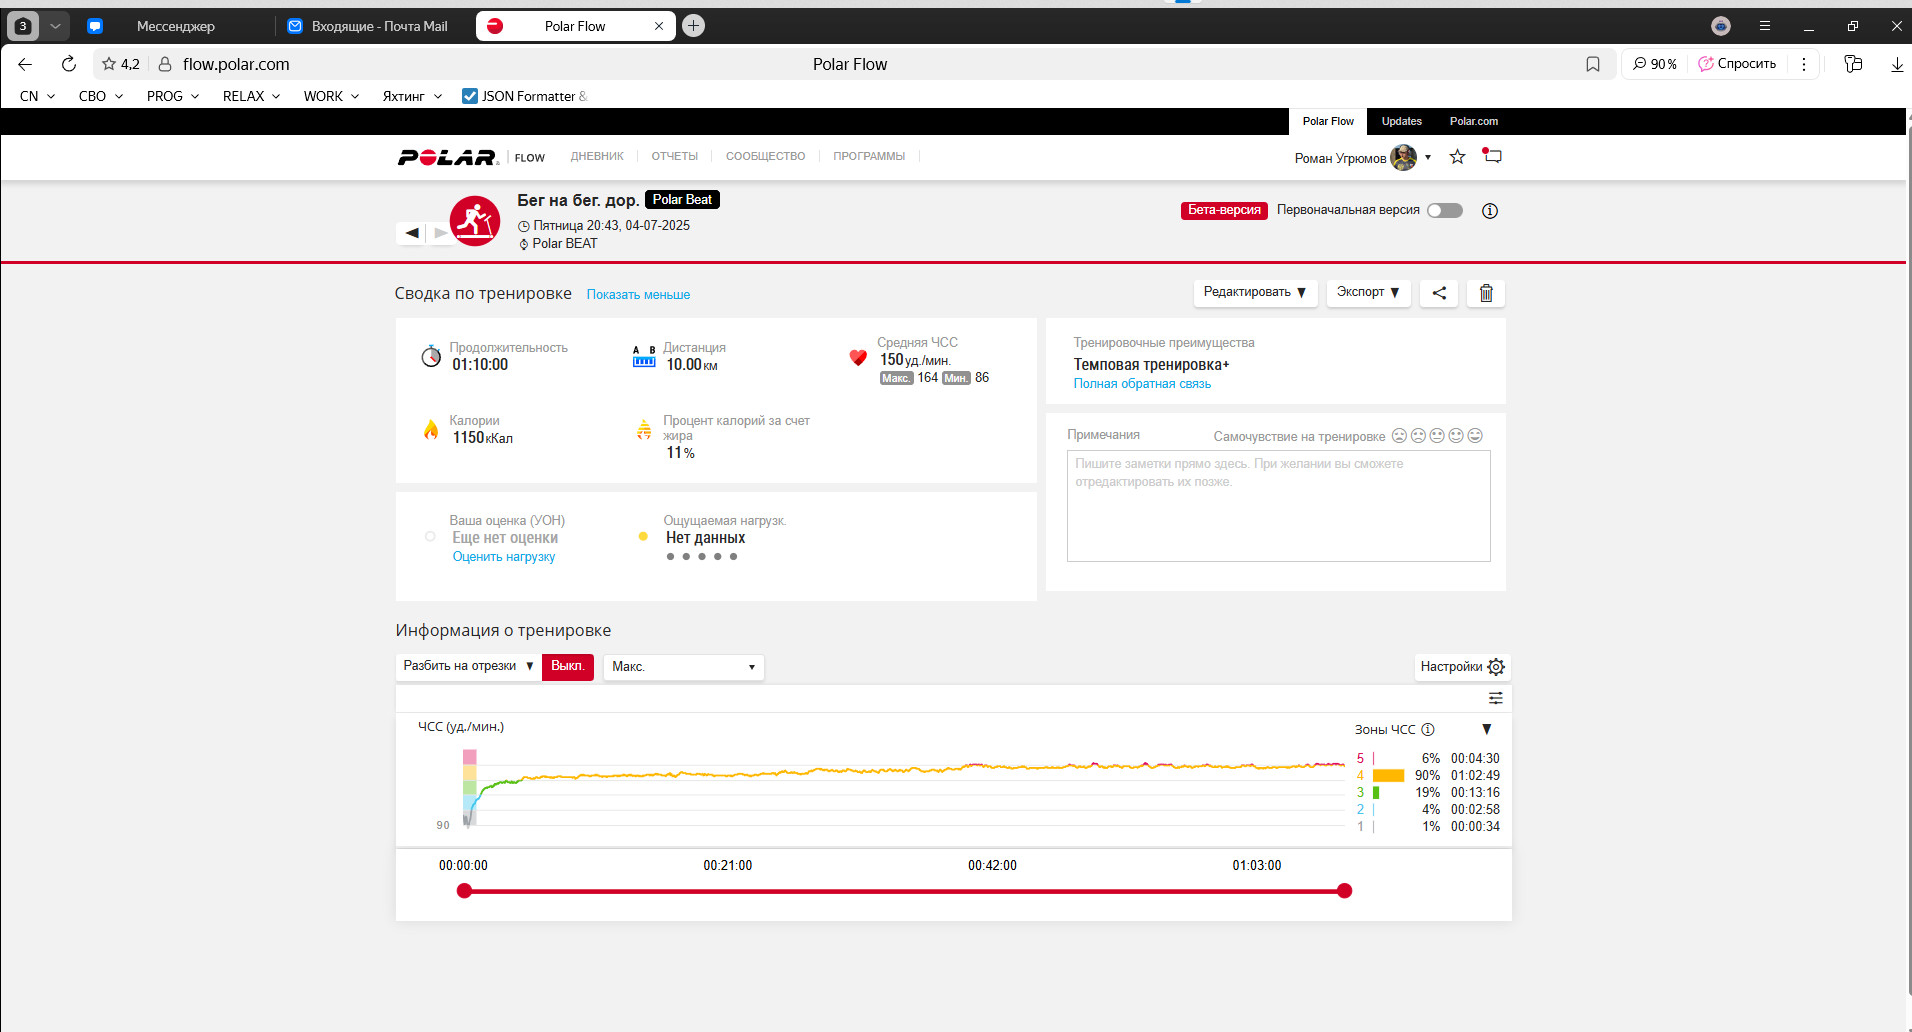This screenshot has width=1912, height=1032.
Task: Click the Роман Угрюмов profile avatar
Action: (x=1404, y=157)
